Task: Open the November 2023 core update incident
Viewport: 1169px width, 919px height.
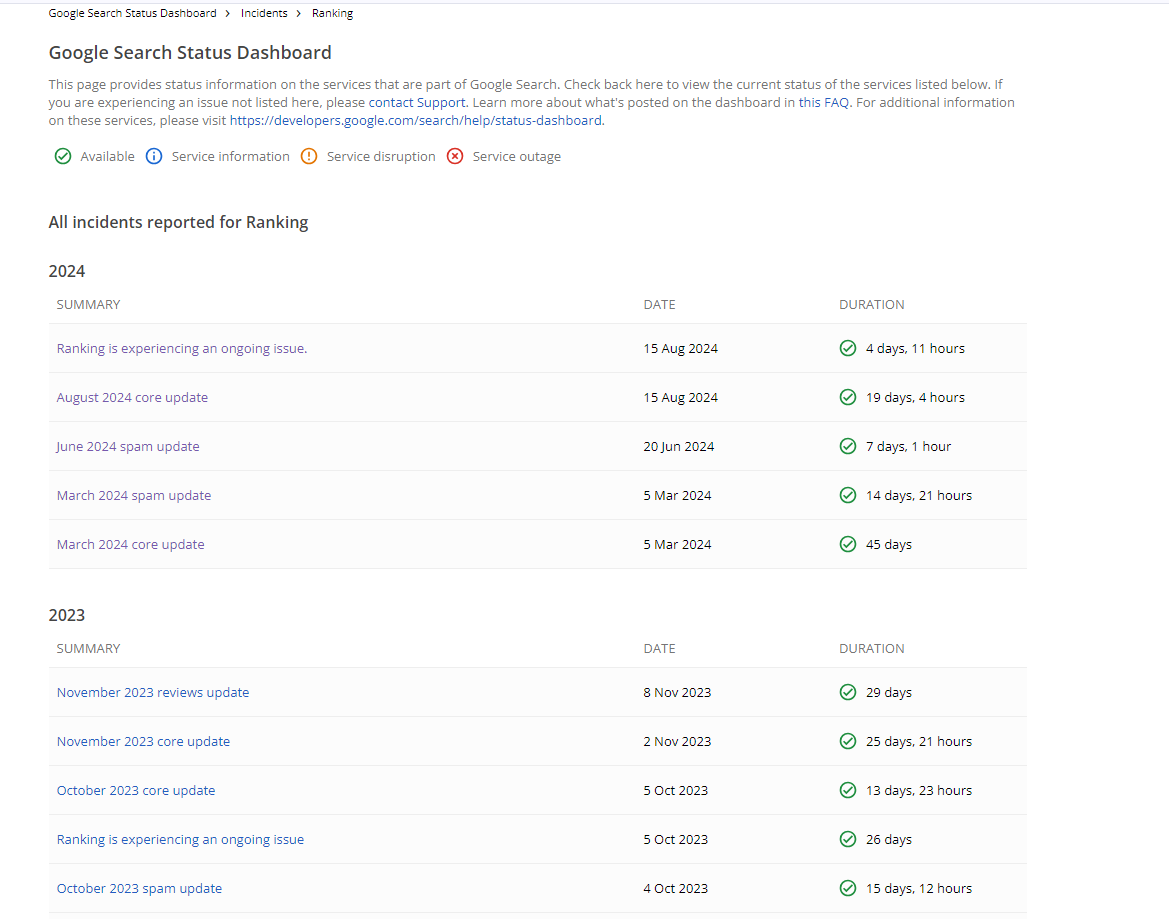Action: [x=143, y=742]
